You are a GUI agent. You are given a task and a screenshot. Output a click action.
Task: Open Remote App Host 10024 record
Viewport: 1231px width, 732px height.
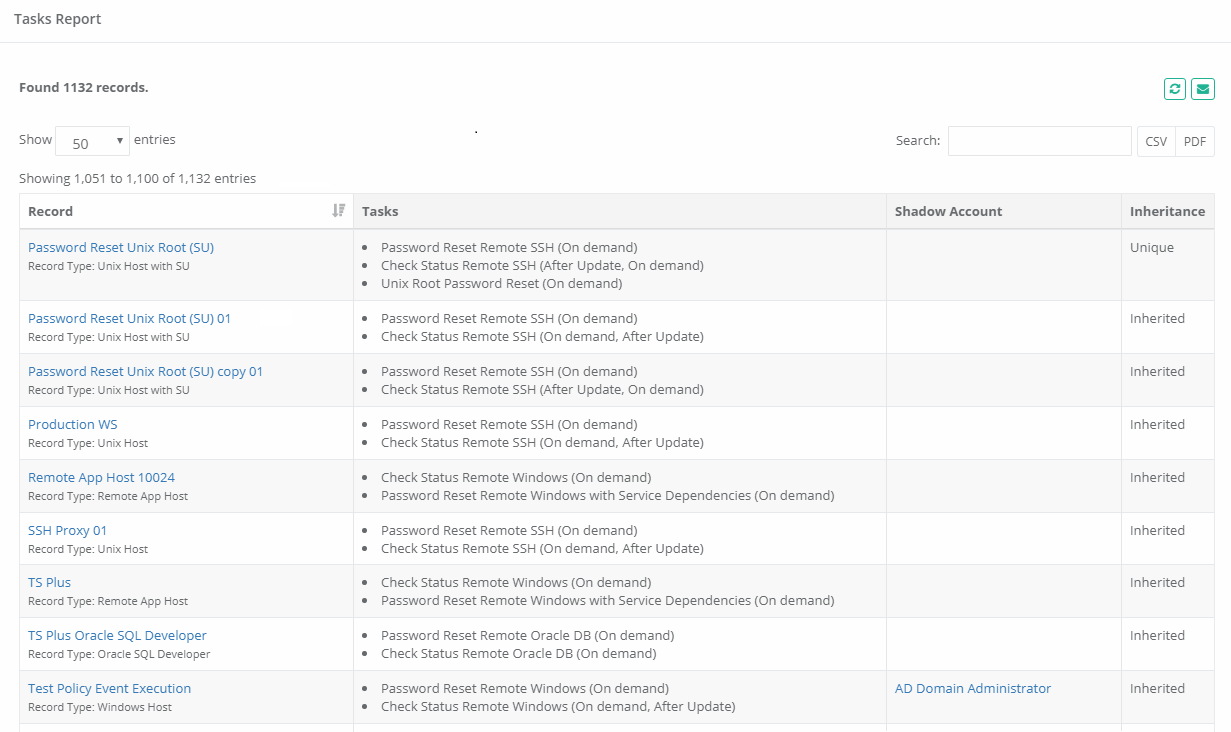[101, 478]
